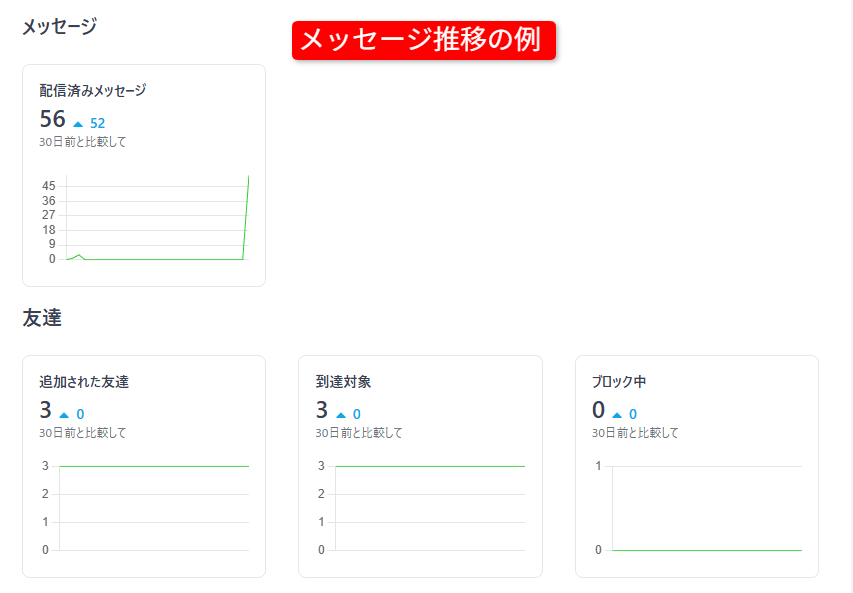Click the ブロック中 line chart
This screenshot has width=853, height=593.
tap(706, 507)
